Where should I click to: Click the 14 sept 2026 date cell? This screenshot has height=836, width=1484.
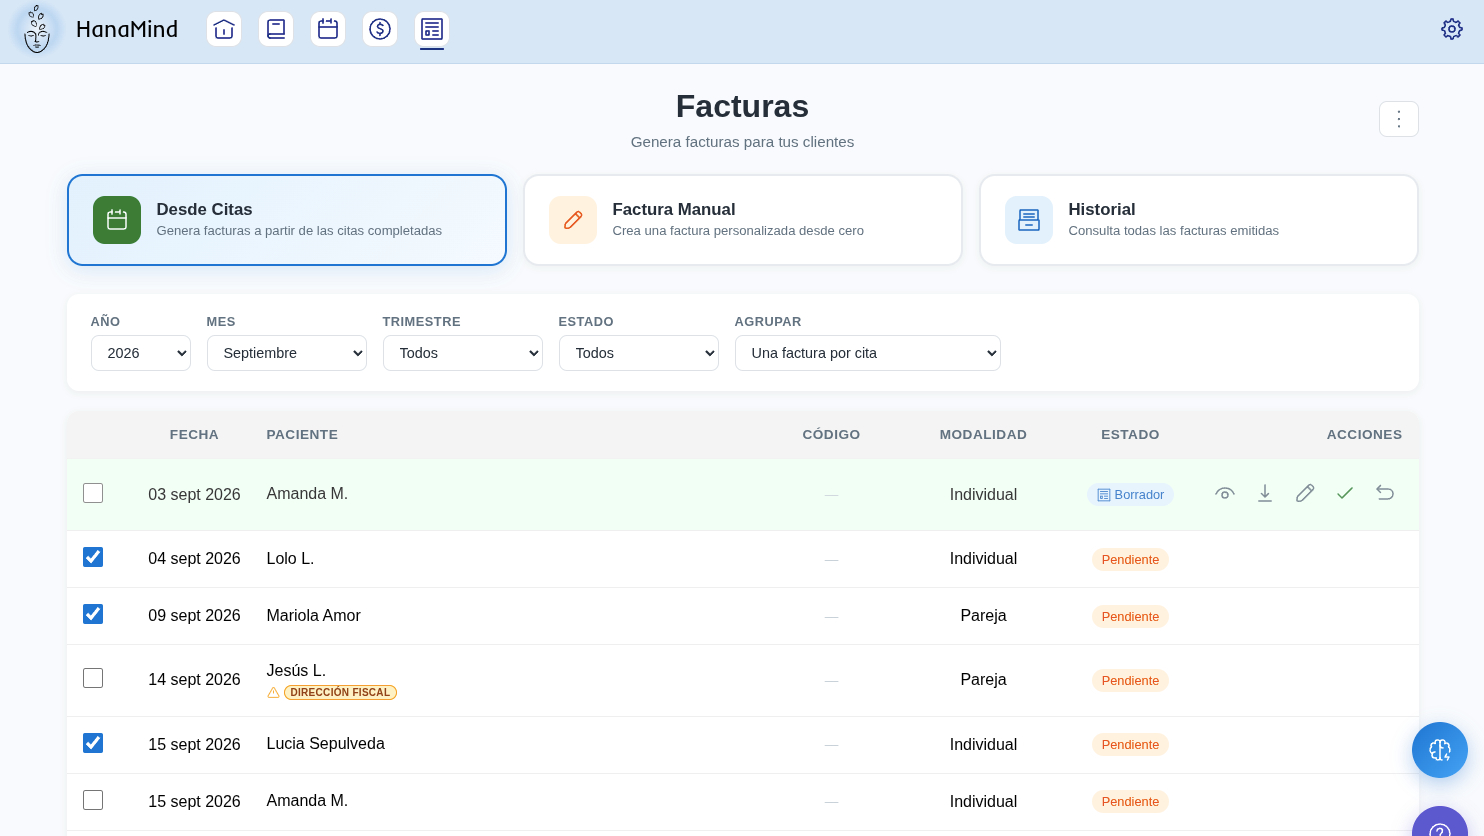coord(194,680)
